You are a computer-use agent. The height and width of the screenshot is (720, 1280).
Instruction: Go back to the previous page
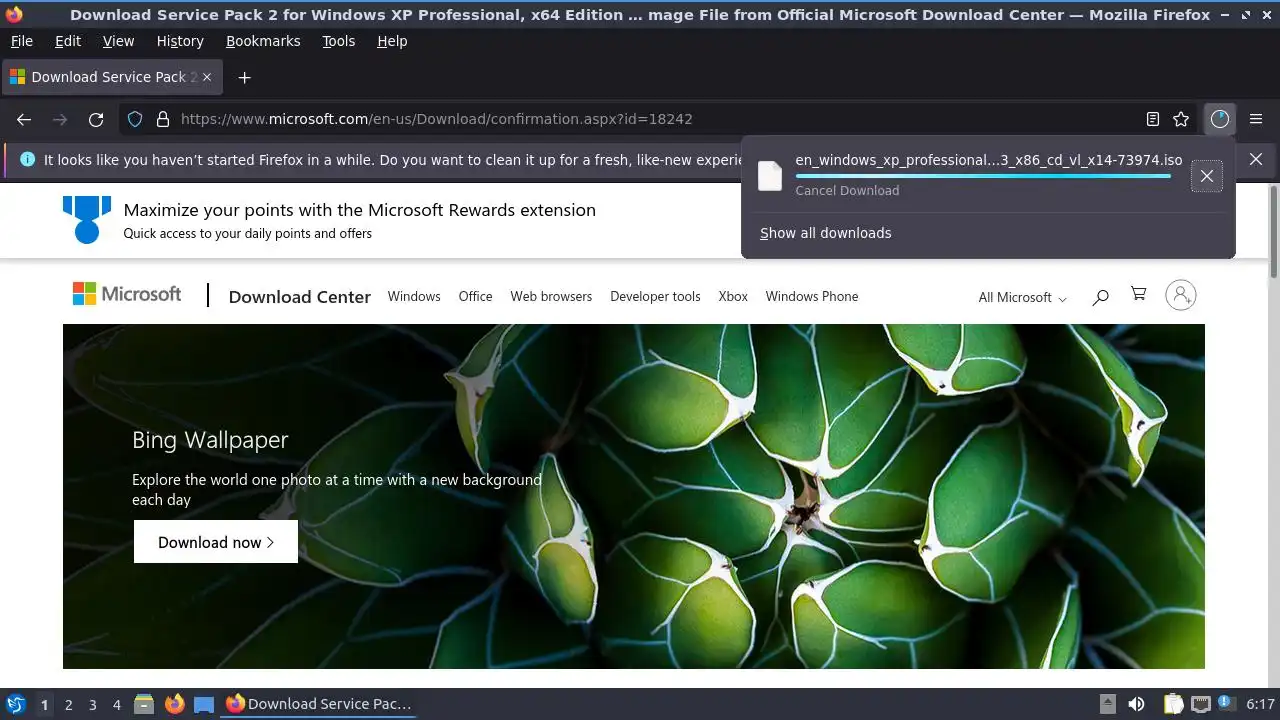pos(24,119)
